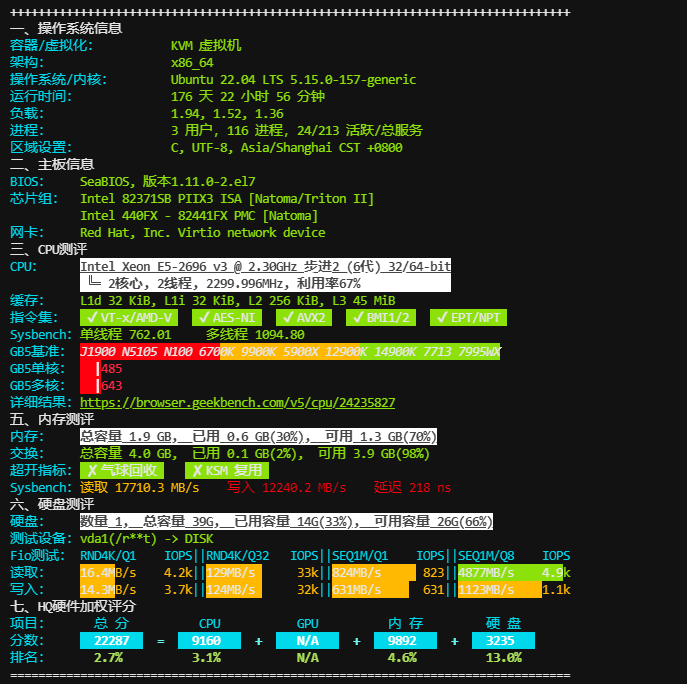
Task: Click the 三、CPU测评 section heading
Action: pos(49,249)
